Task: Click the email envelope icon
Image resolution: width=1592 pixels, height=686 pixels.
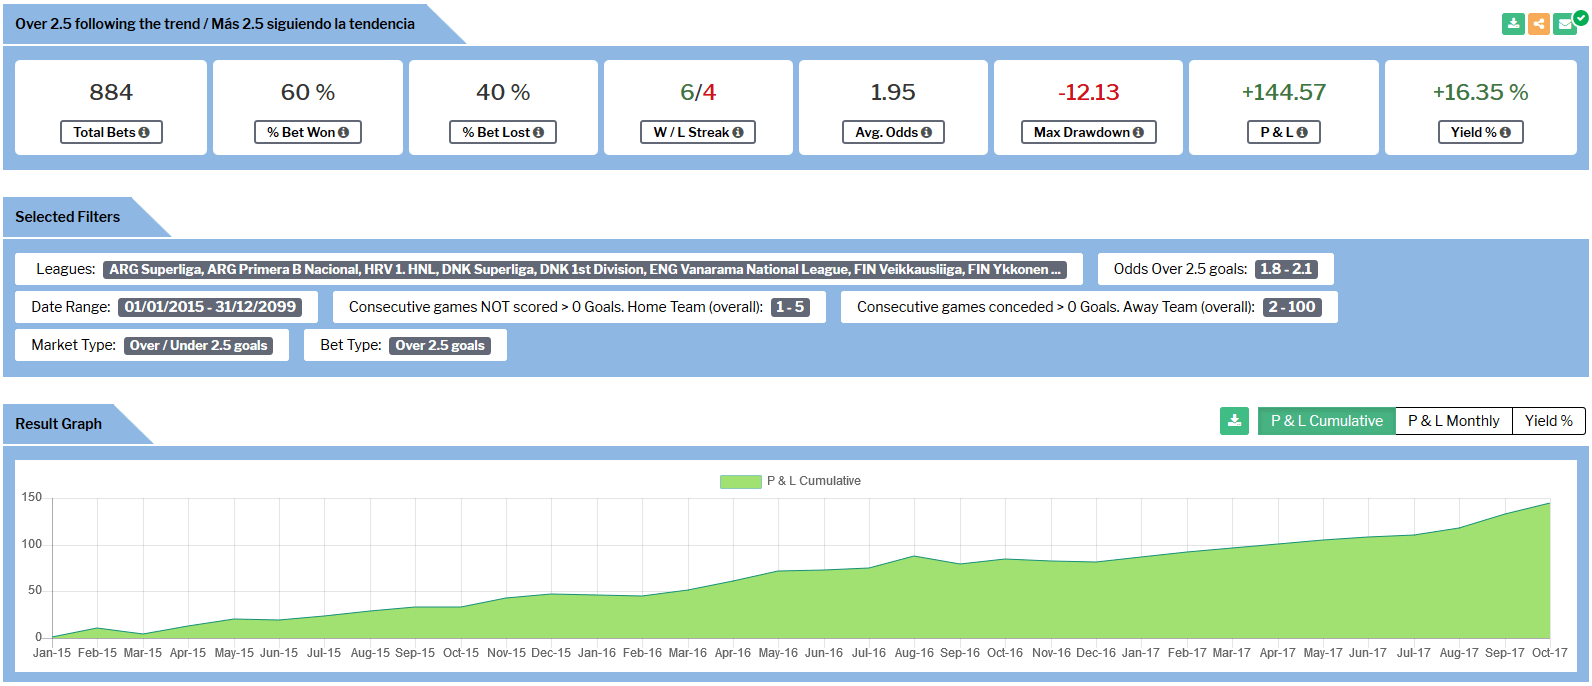Action: pos(1565,24)
